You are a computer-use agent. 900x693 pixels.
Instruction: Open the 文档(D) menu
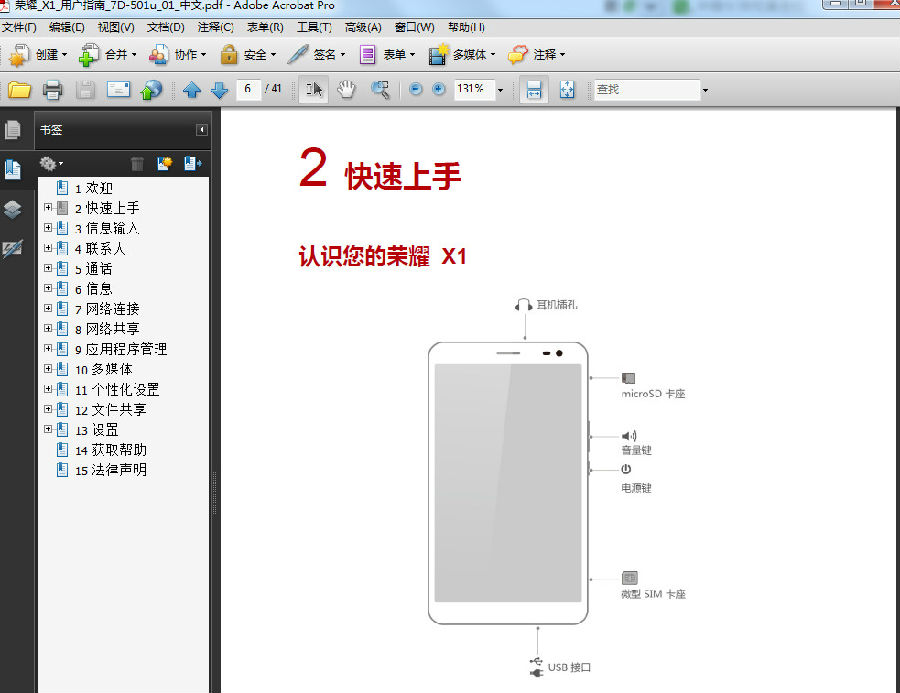(x=165, y=27)
